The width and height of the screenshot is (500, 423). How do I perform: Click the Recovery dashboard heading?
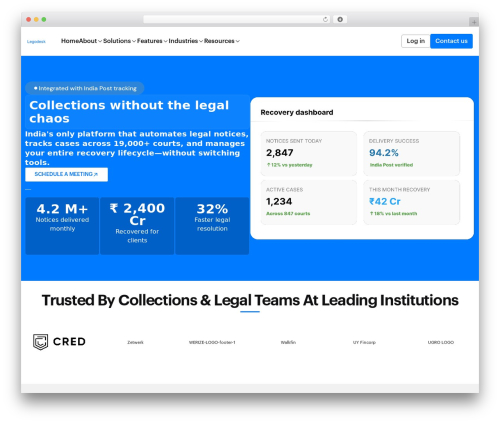[297, 112]
